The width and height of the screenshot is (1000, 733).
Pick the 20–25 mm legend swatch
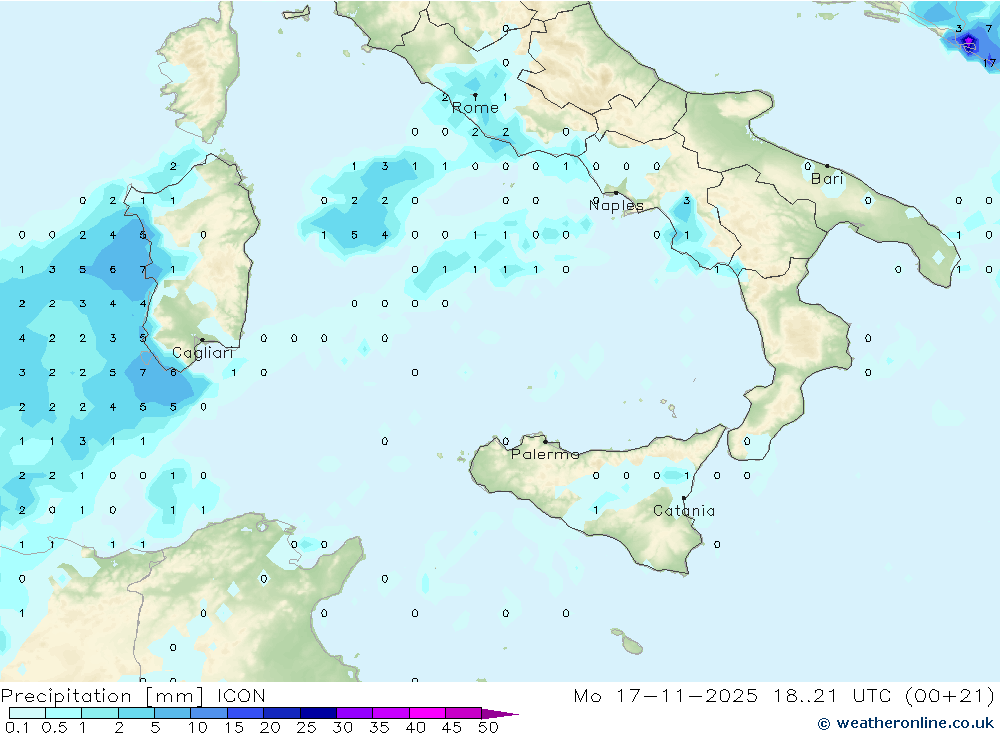point(281,713)
